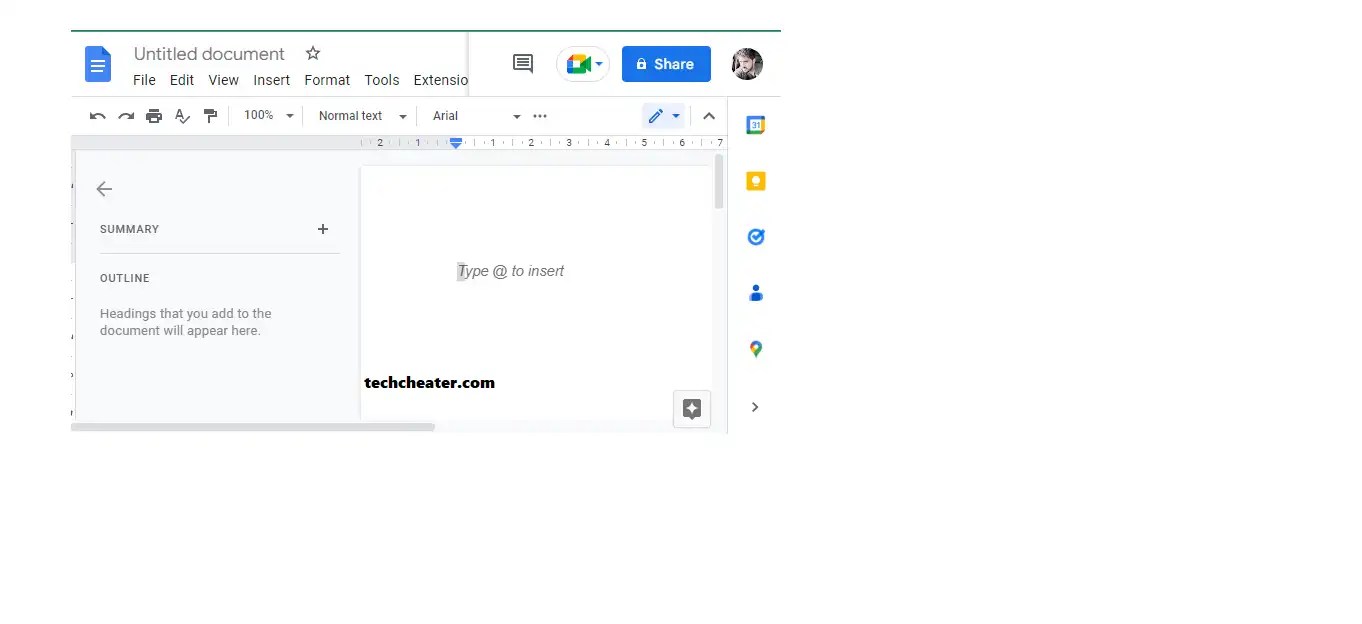Image resolution: width=1362 pixels, height=624 pixels.
Task: Open Google Maps in the side panel
Action: 755,348
